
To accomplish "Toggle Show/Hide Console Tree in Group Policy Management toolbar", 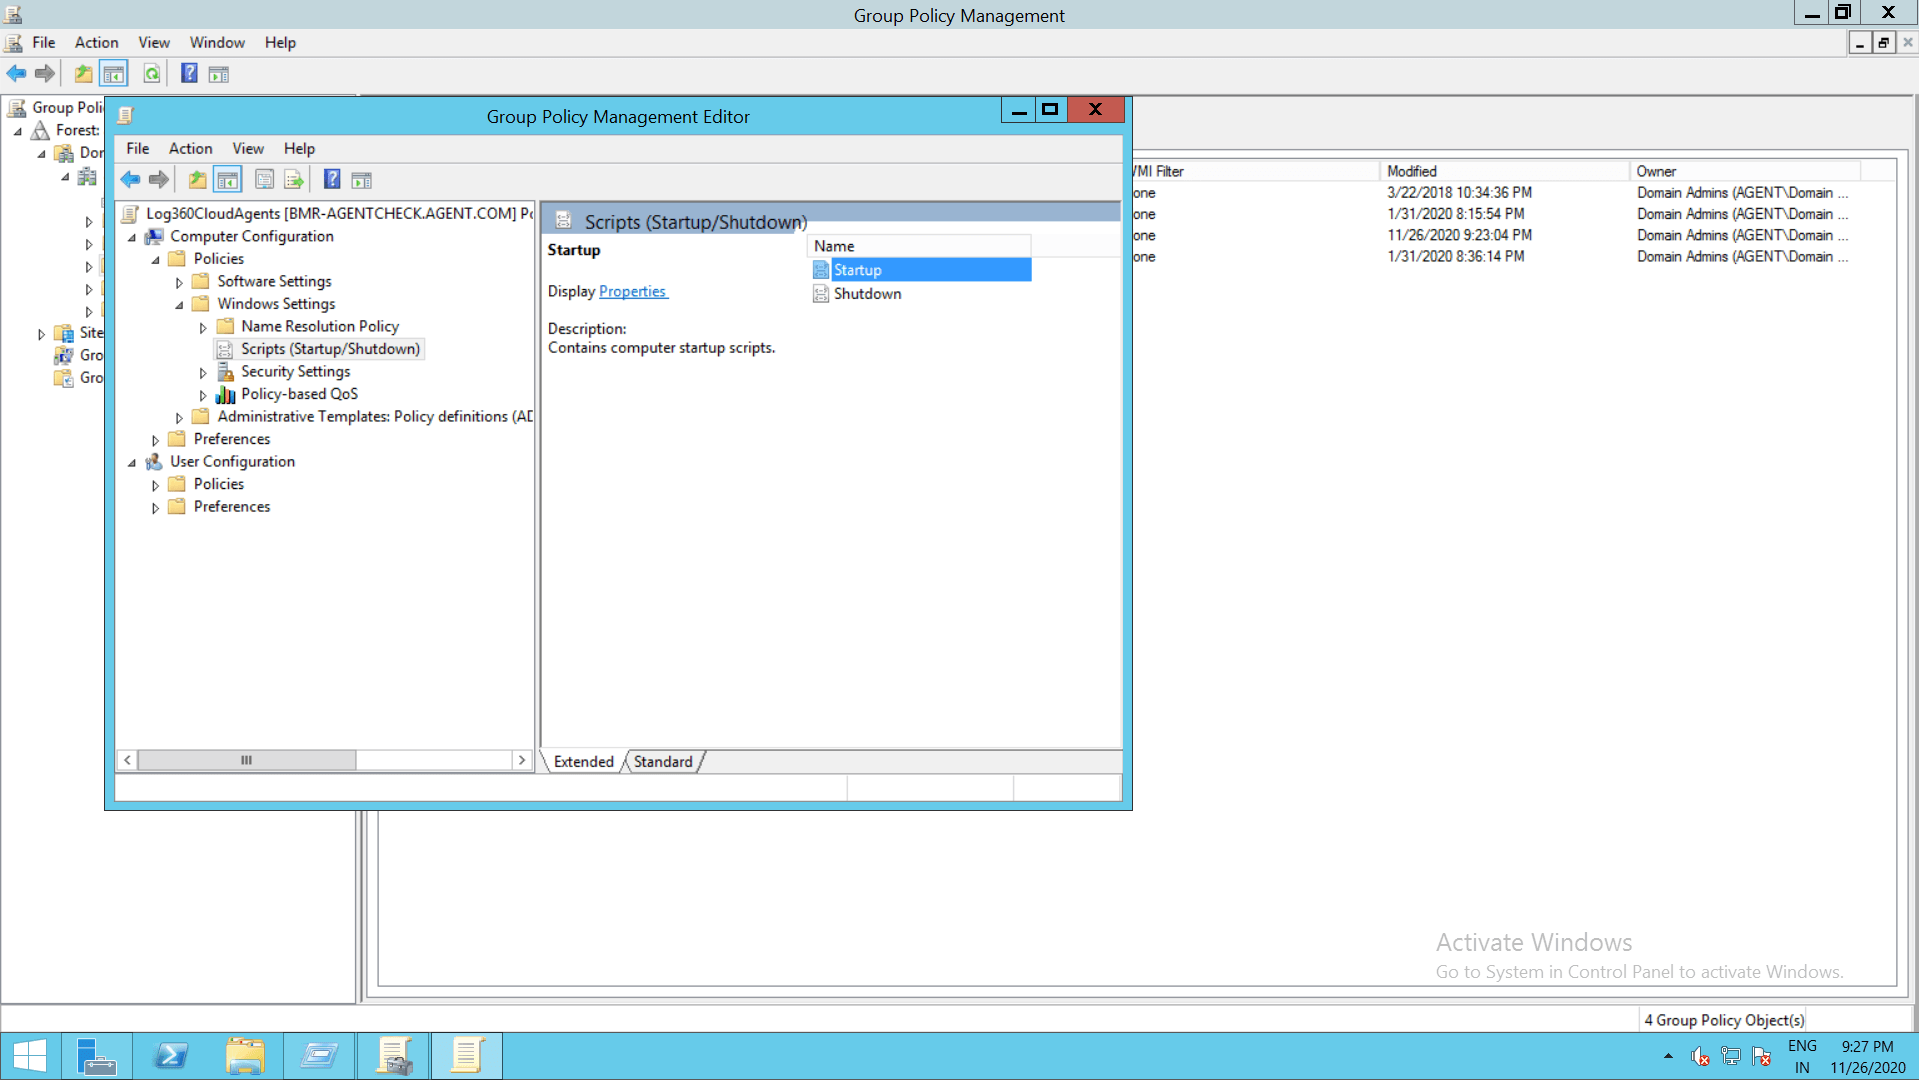I will 114,73.
